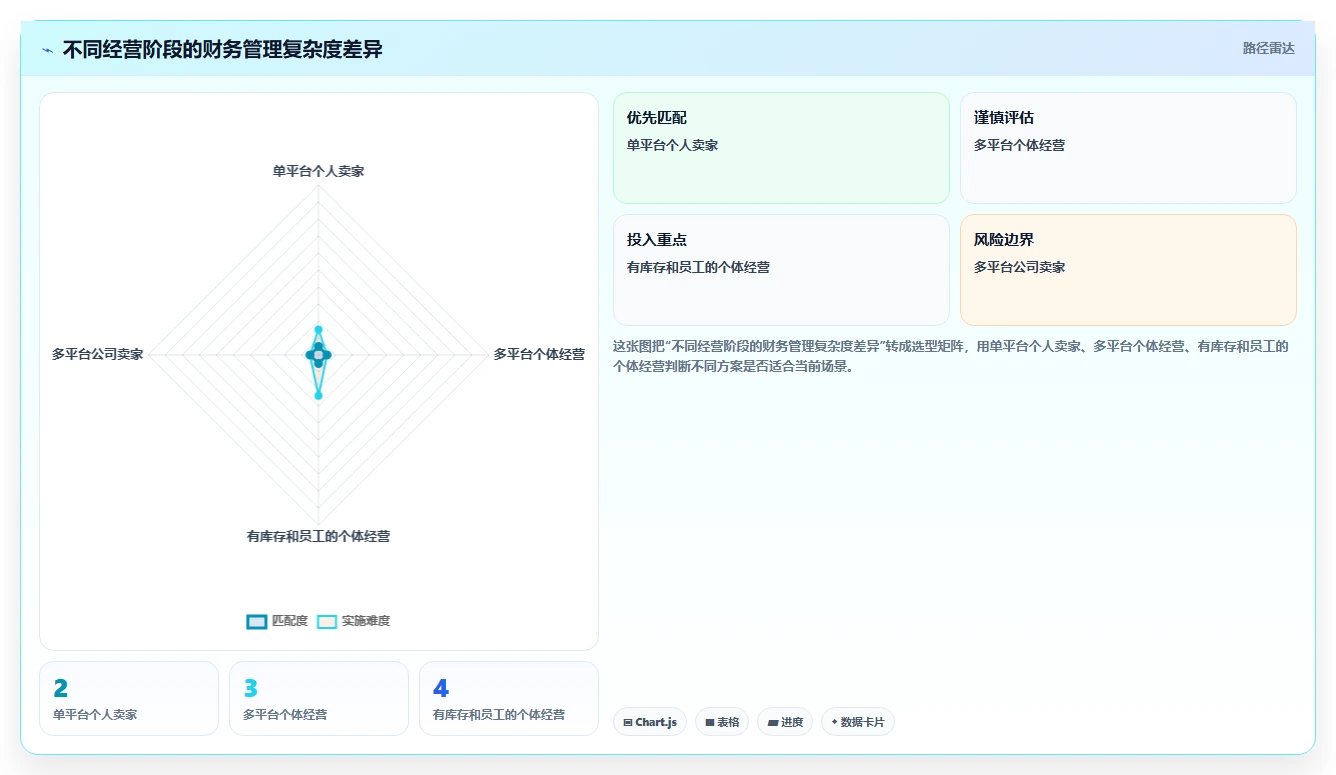Click the 数据卡片 tag

[858, 722]
